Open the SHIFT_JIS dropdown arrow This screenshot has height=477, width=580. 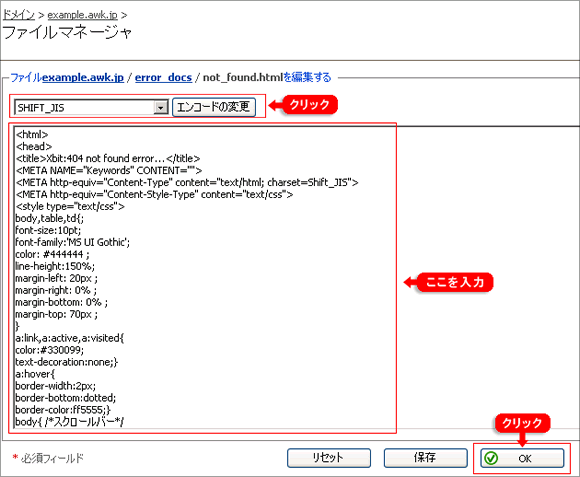pyautogui.click(x=161, y=108)
